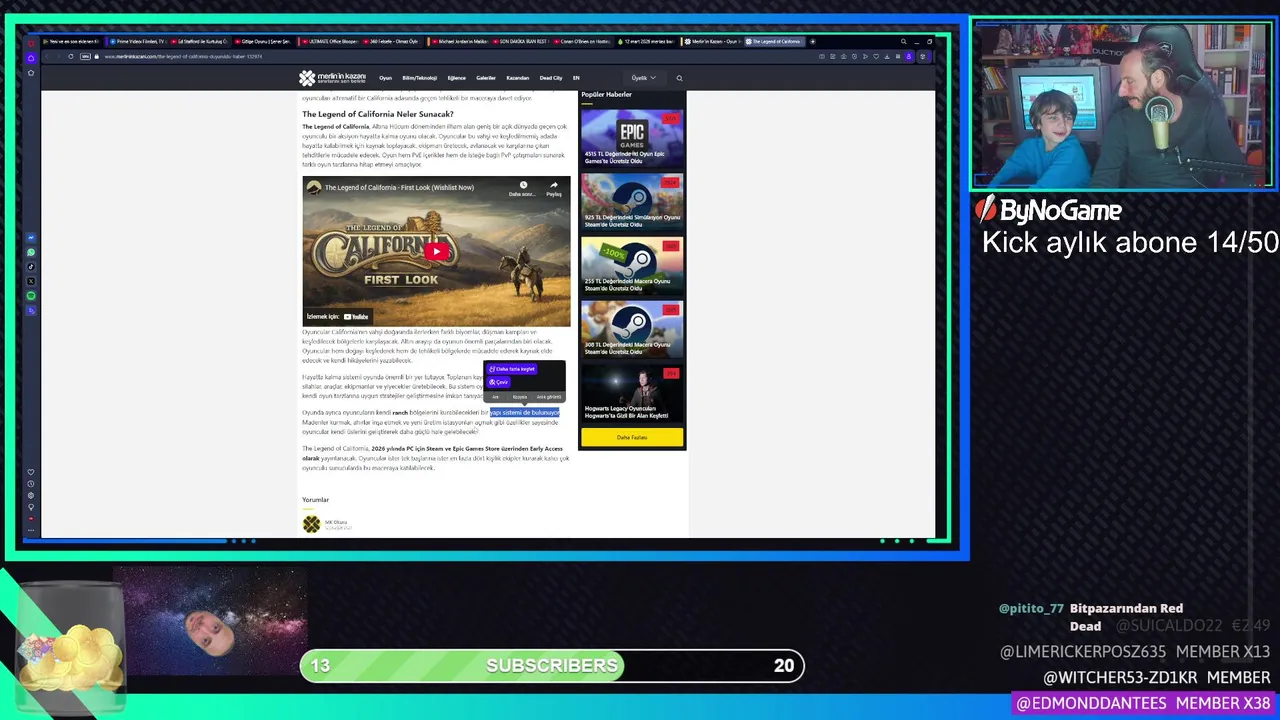This screenshot has height=720, width=1280.
Task: Click the Opera logo menu icon
Action: pos(31,42)
